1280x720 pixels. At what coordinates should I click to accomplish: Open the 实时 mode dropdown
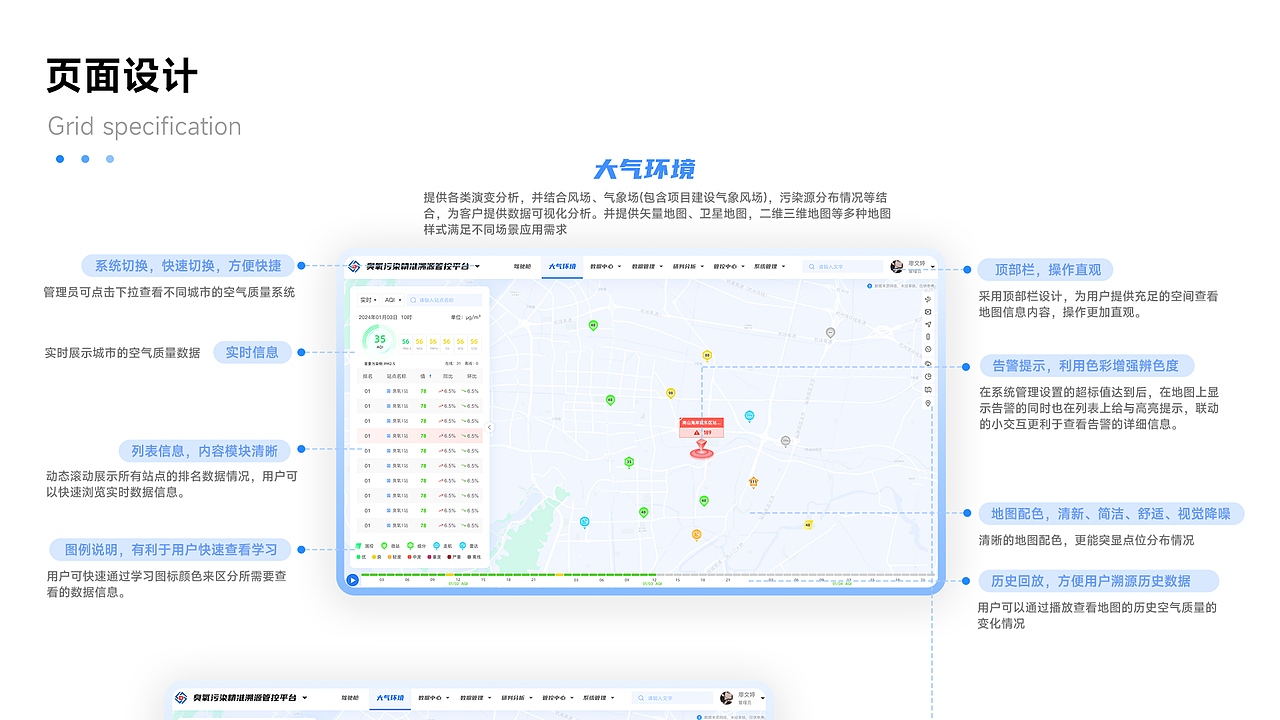point(369,299)
